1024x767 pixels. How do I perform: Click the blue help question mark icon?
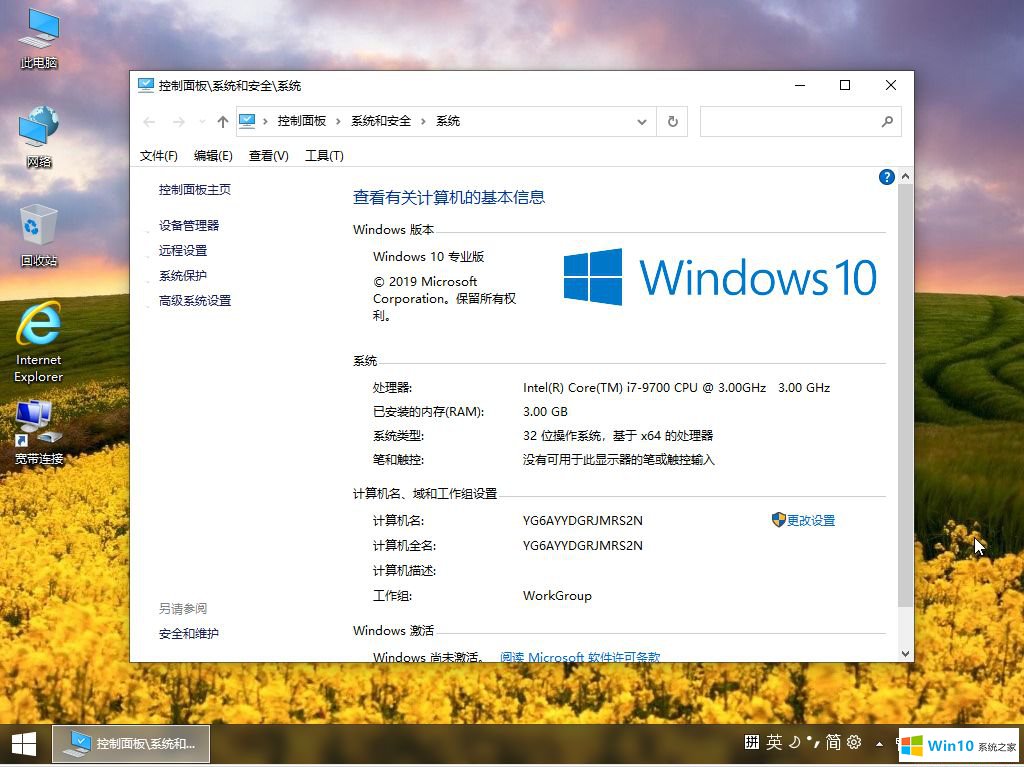[x=886, y=177]
